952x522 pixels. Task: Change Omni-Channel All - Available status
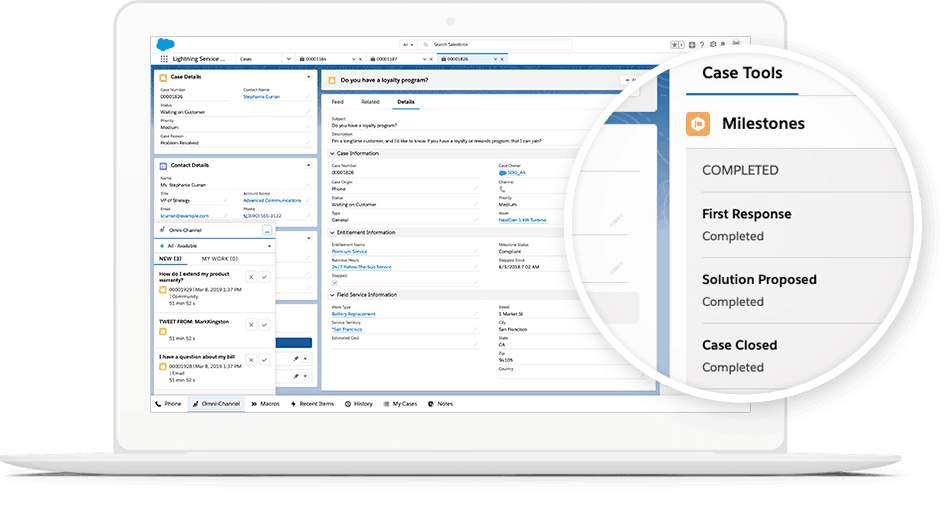214,246
